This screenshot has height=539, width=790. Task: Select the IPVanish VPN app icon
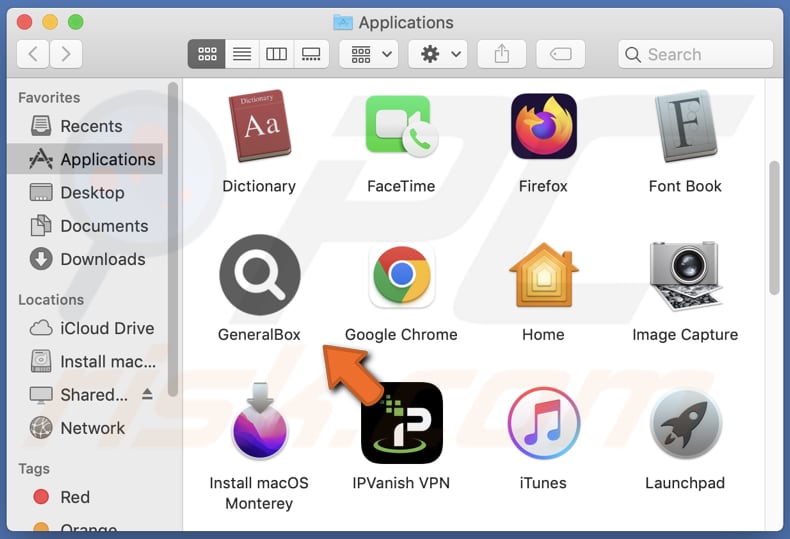coord(402,423)
